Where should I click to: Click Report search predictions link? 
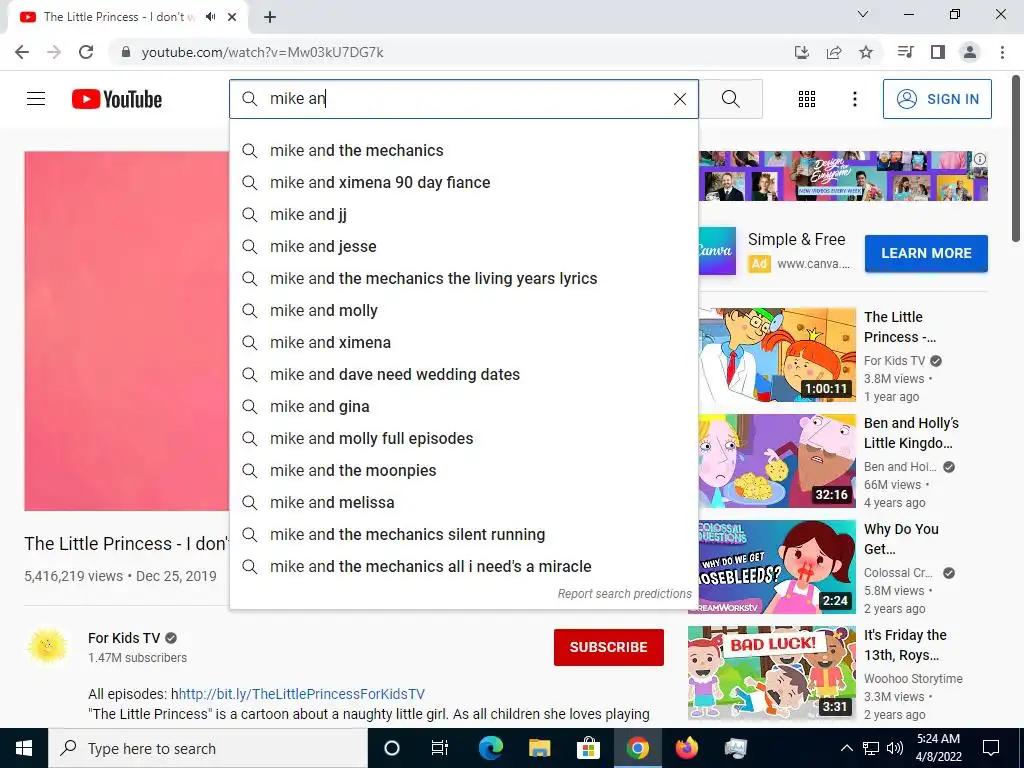pyautogui.click(x=624, y=594)
